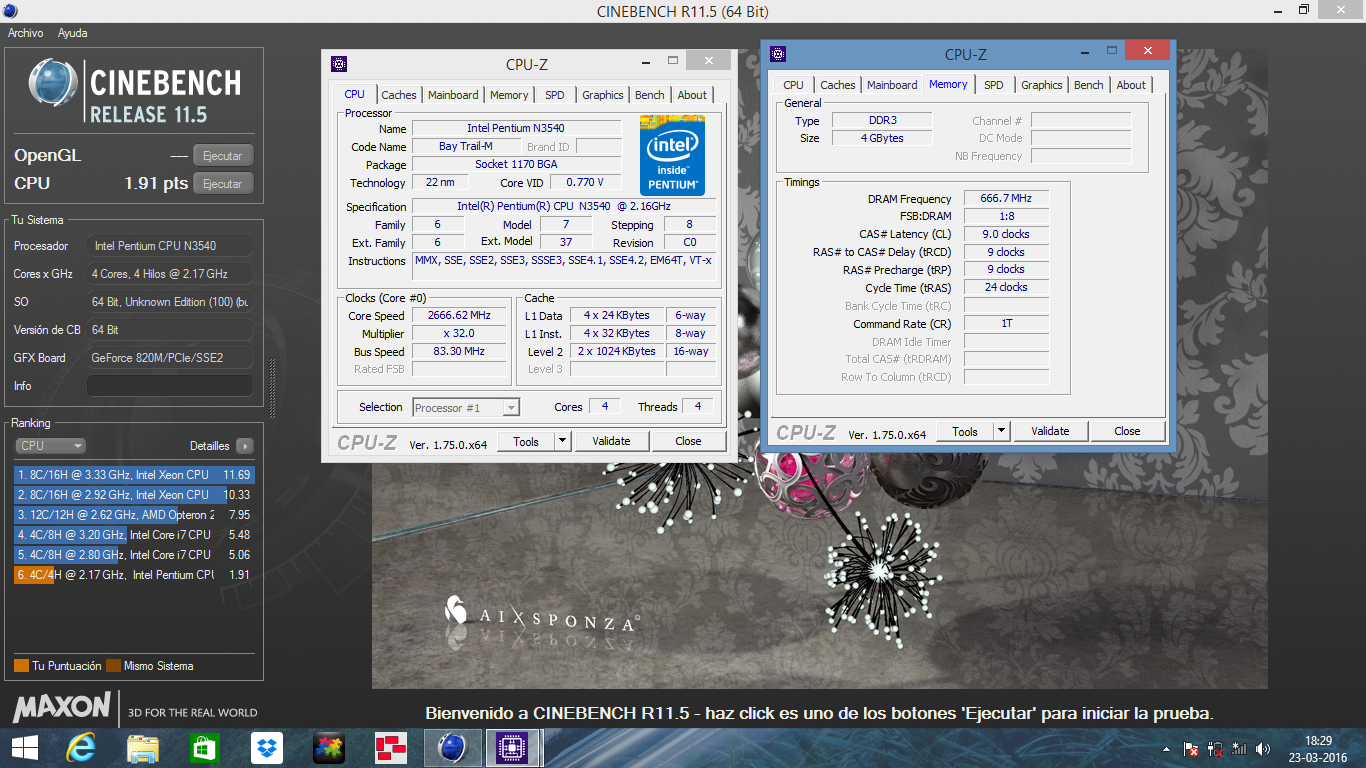This screenshot has width=1366, height=768.
Task: Open the Ayuda menu
Action: pyautogui.click(x=73, y=33)
